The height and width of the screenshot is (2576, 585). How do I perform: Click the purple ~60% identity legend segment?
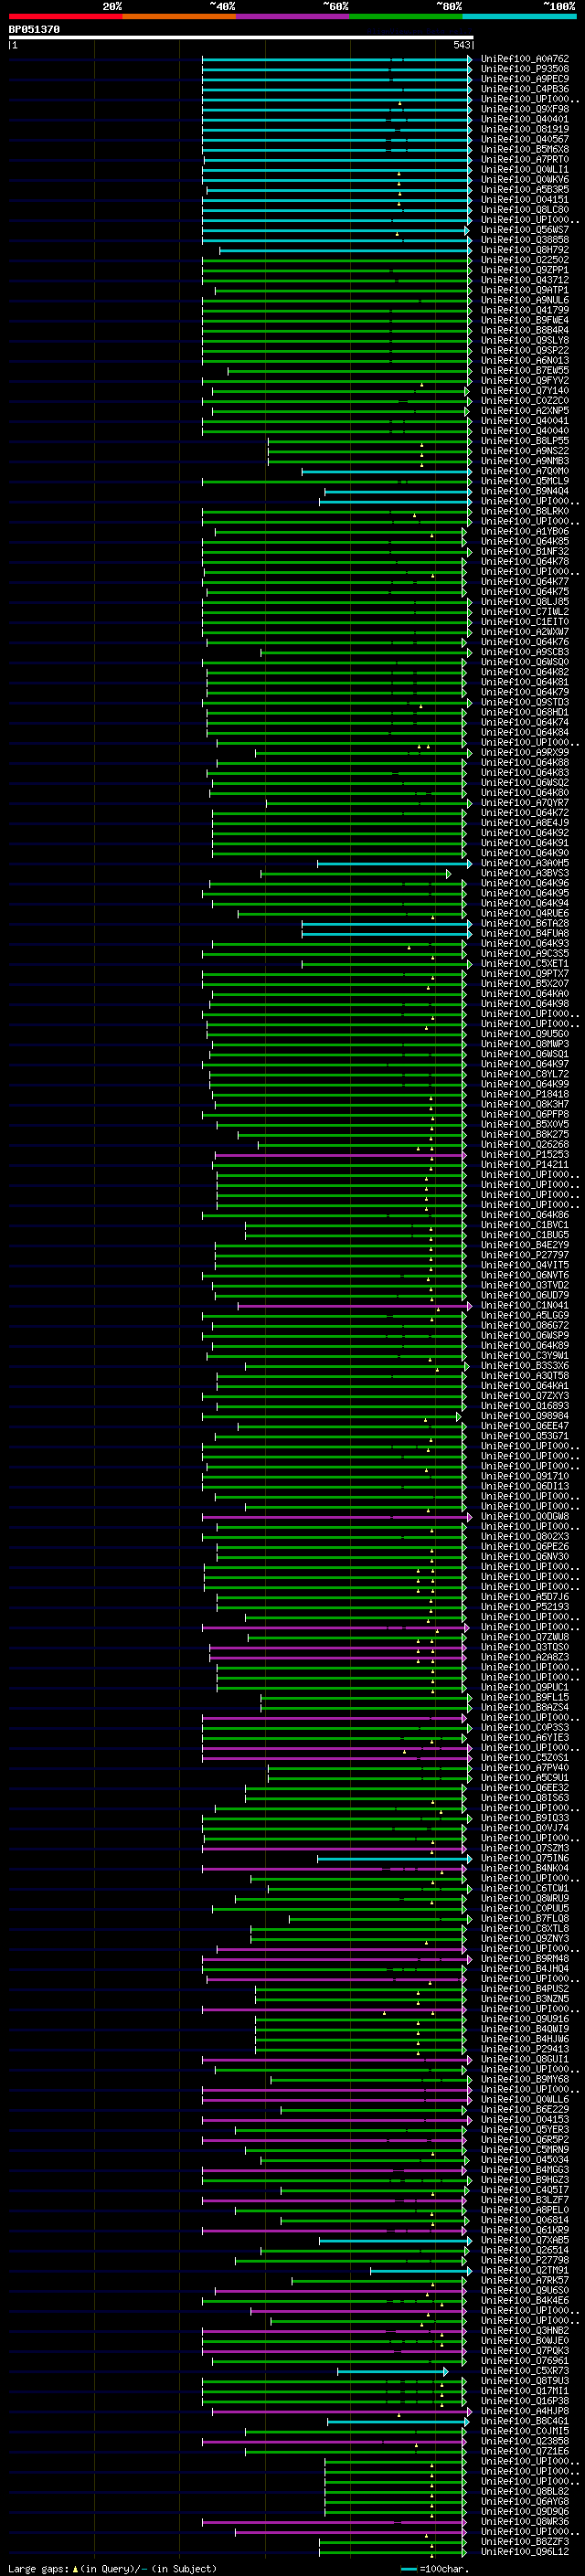(292, 16)
